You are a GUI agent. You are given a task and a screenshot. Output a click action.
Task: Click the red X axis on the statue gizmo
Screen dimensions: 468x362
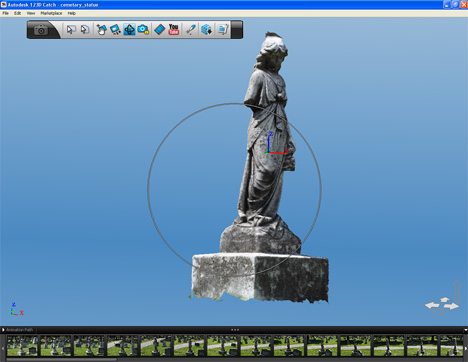point(278,153)
